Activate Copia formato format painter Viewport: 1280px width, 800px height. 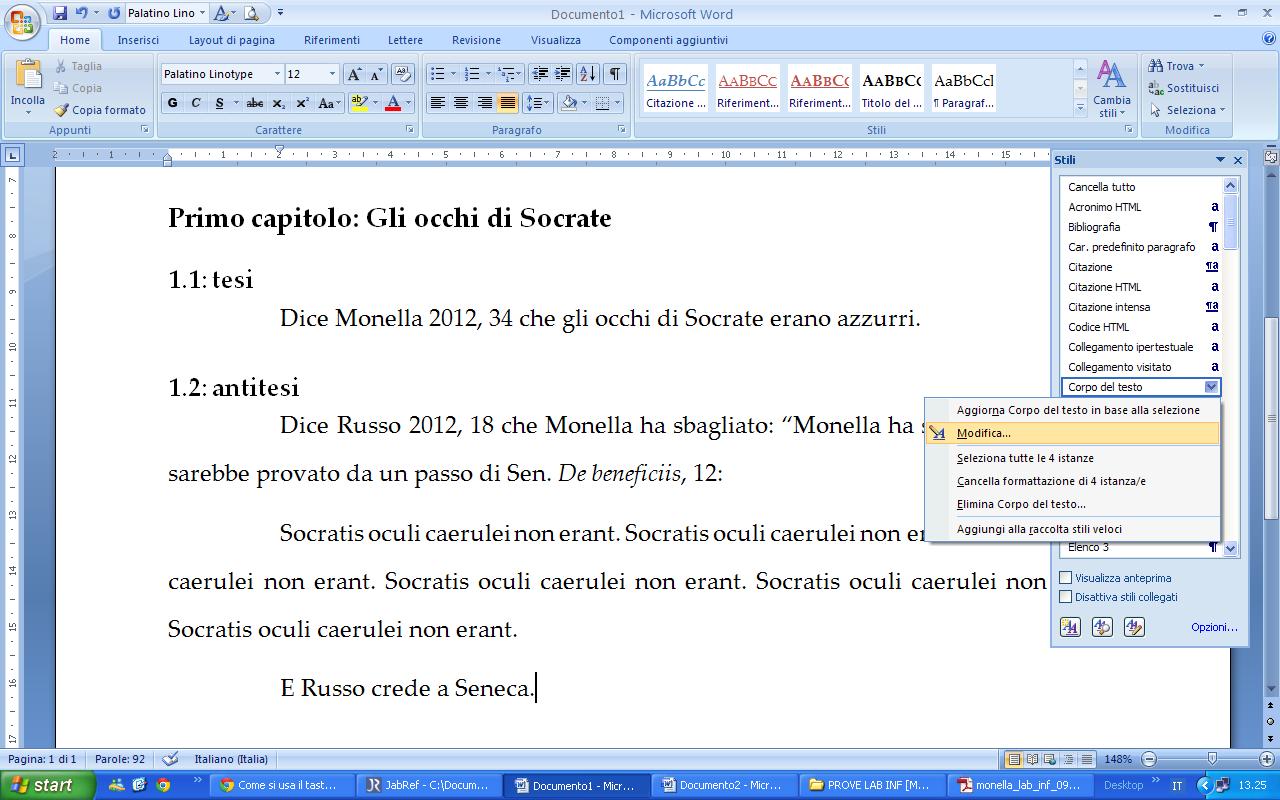100,110
